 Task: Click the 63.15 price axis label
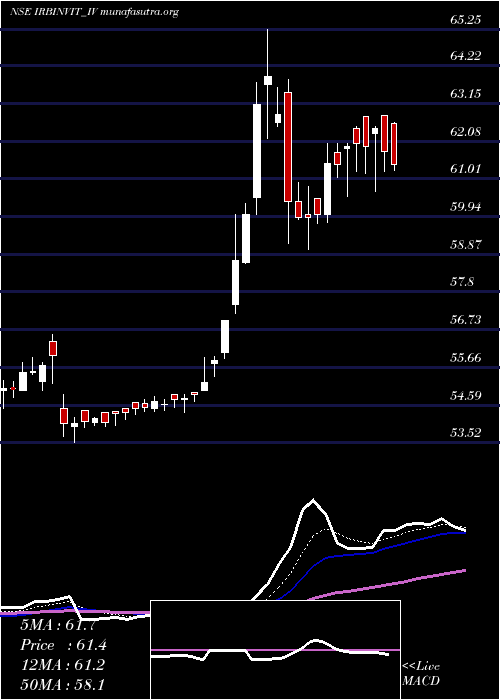(466, 94)
